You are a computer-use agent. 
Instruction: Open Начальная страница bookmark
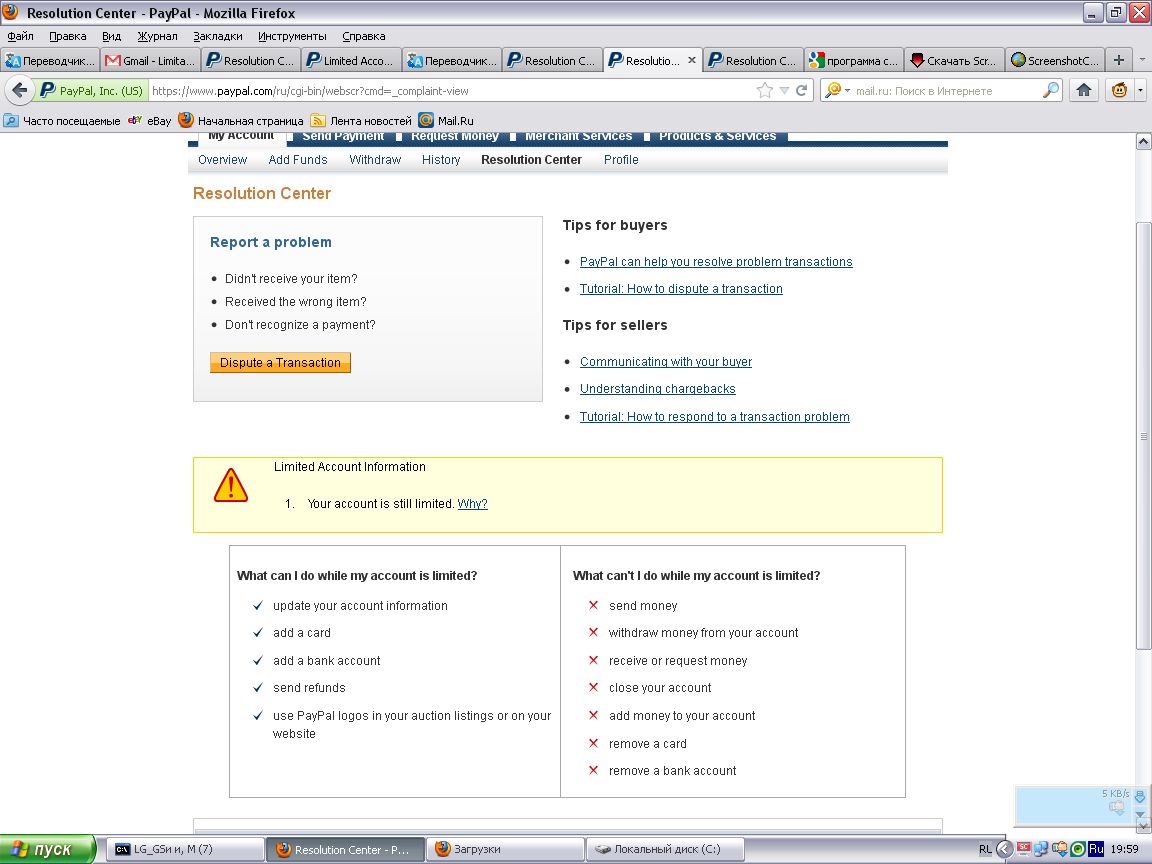tap(241, 120)
